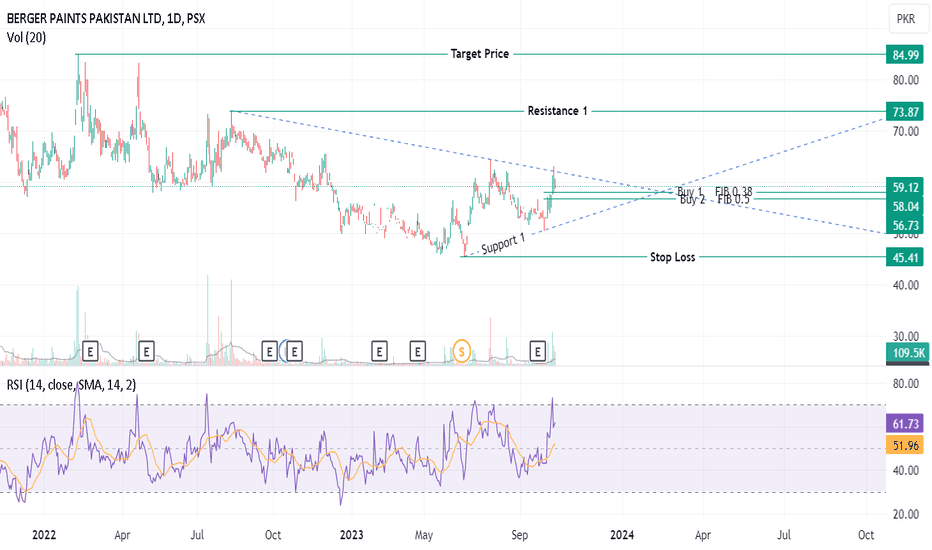This screenshot has height=550, width=932.
Task: Click the 70.00 price axis label
Action: (906, 131)
